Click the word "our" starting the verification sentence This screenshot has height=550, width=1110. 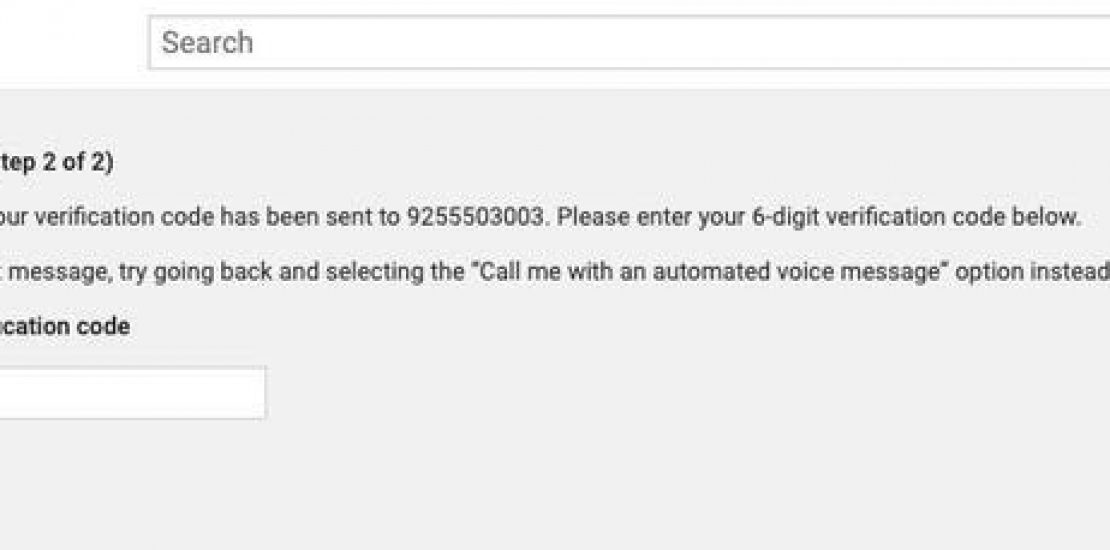(x=14, y=218)
